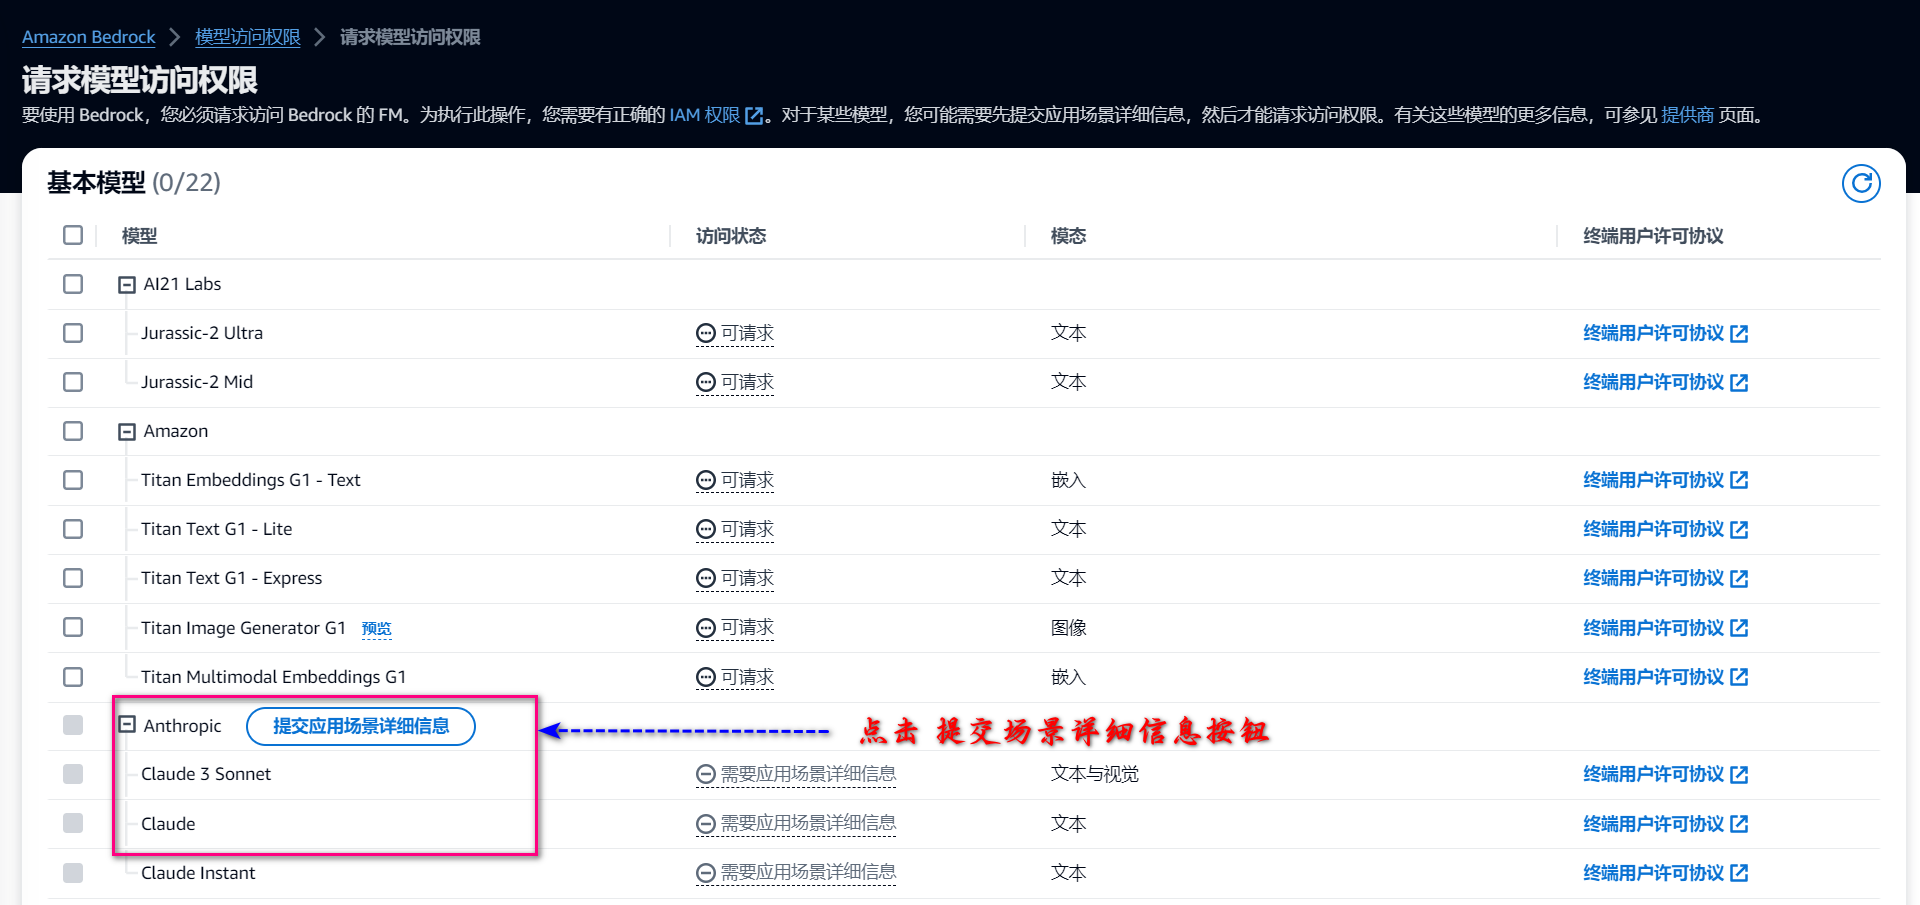Check the Amazon group checkbox
The height and width of the screenshot is (905, 1920).
(73, 431)
